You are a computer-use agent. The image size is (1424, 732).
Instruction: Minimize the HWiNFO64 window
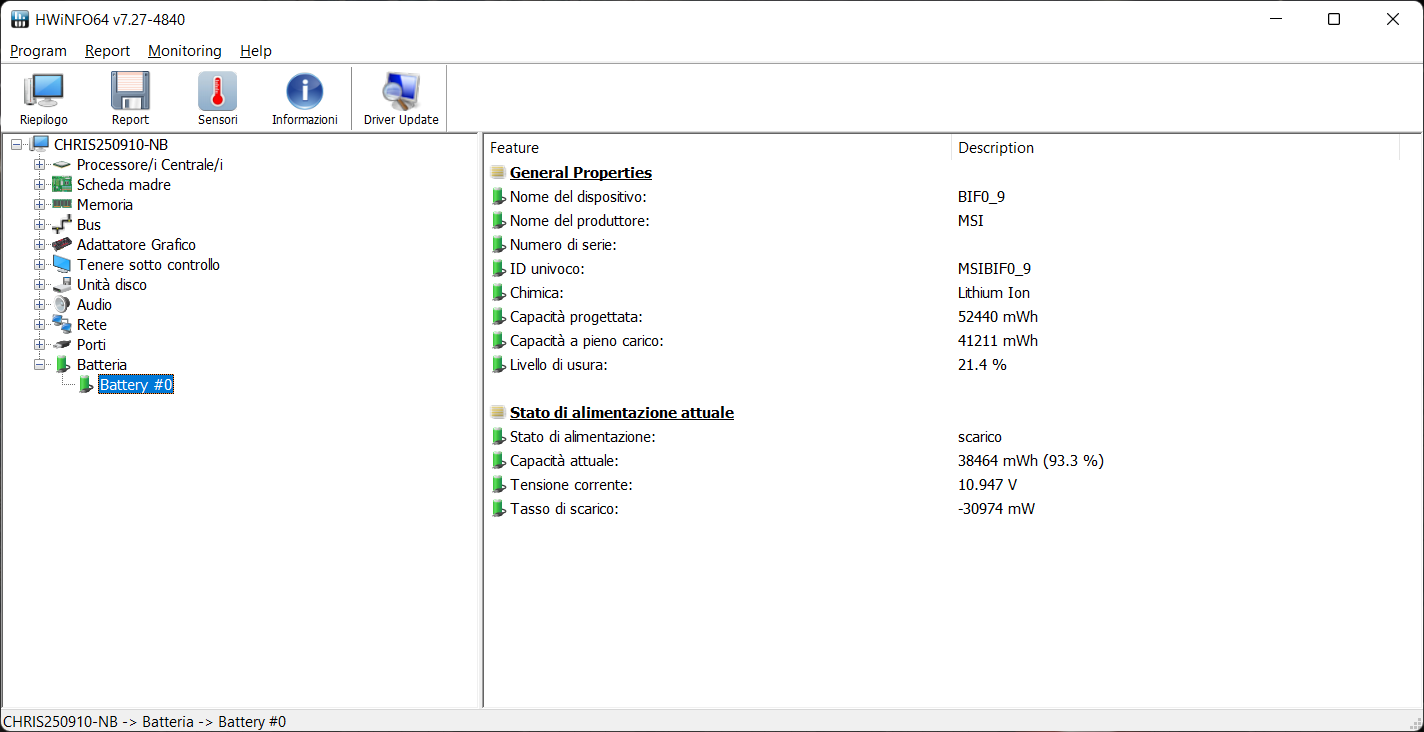[x=1275, y=19]
